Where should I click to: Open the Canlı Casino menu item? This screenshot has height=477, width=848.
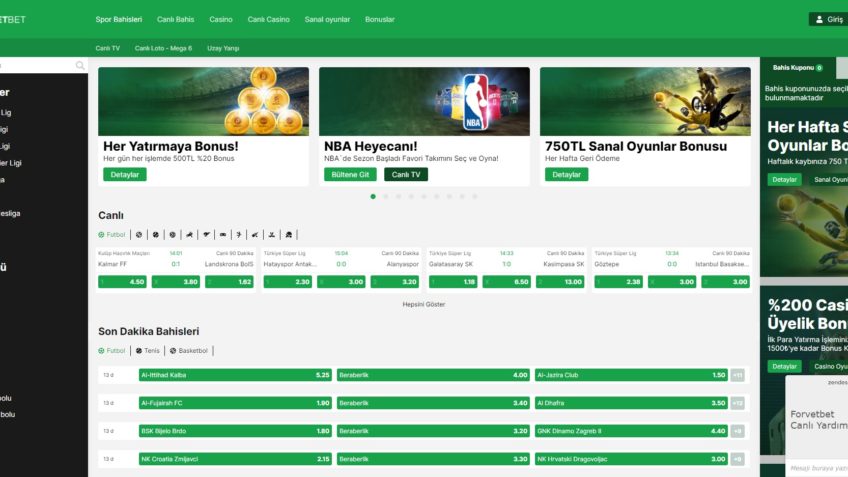[268, 19]
